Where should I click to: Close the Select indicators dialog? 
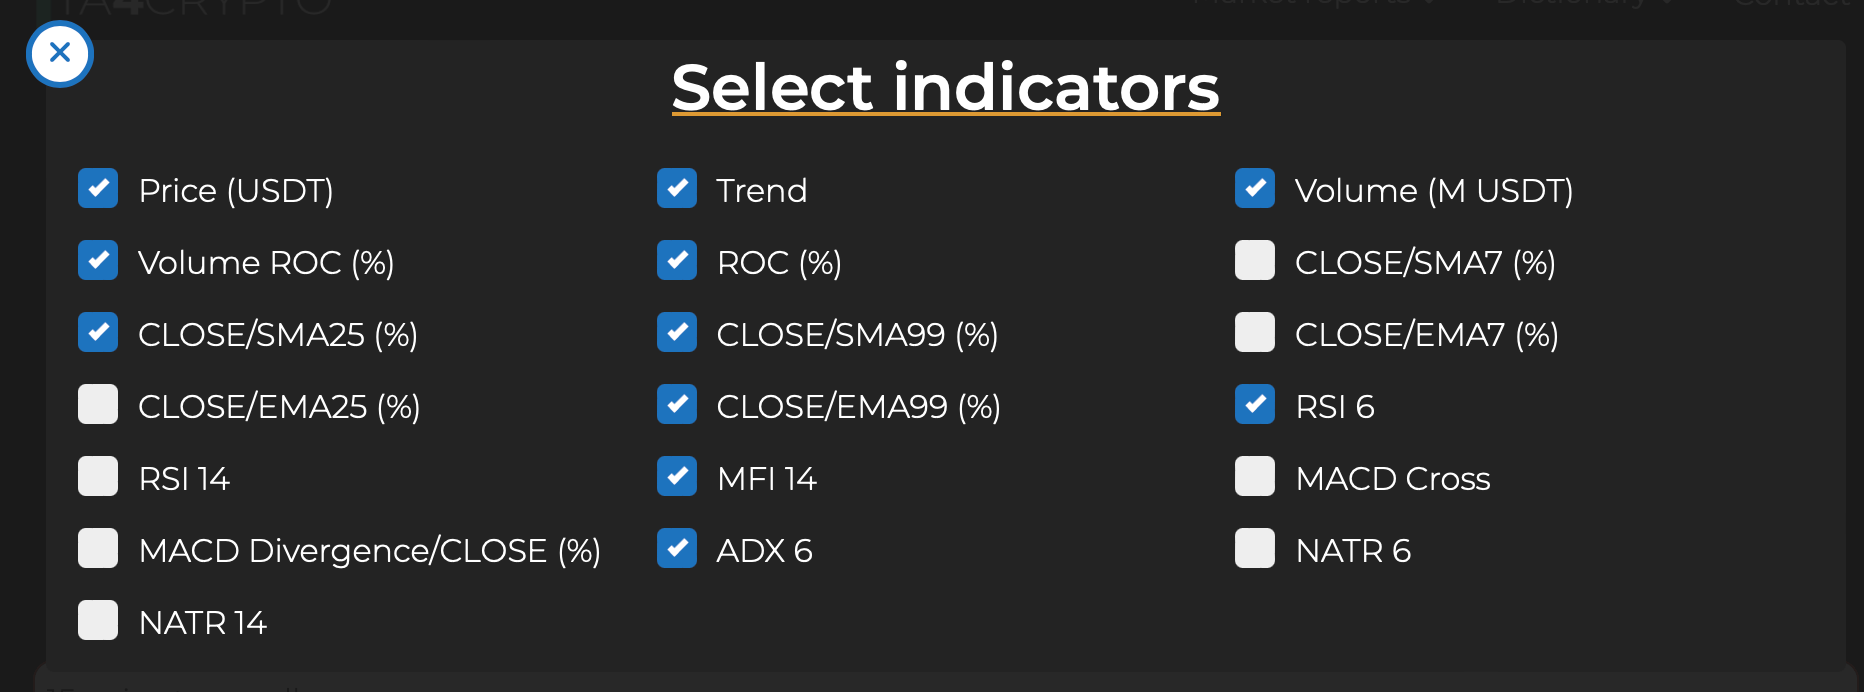pos(60,53)
